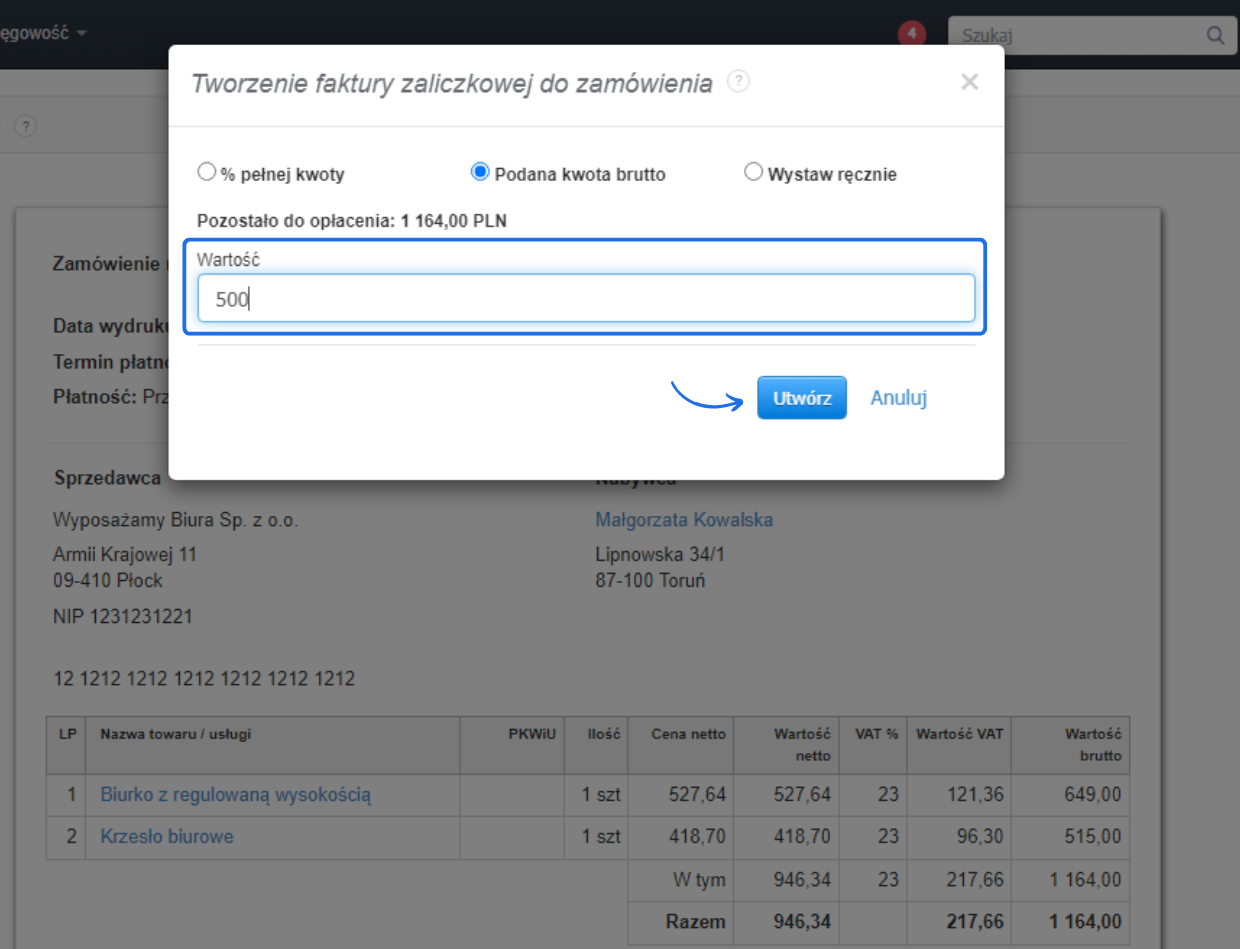Open the Małgorzata Kowalska buyer link
Viewport: 1240px width, 949px height.
pos(683,520)
